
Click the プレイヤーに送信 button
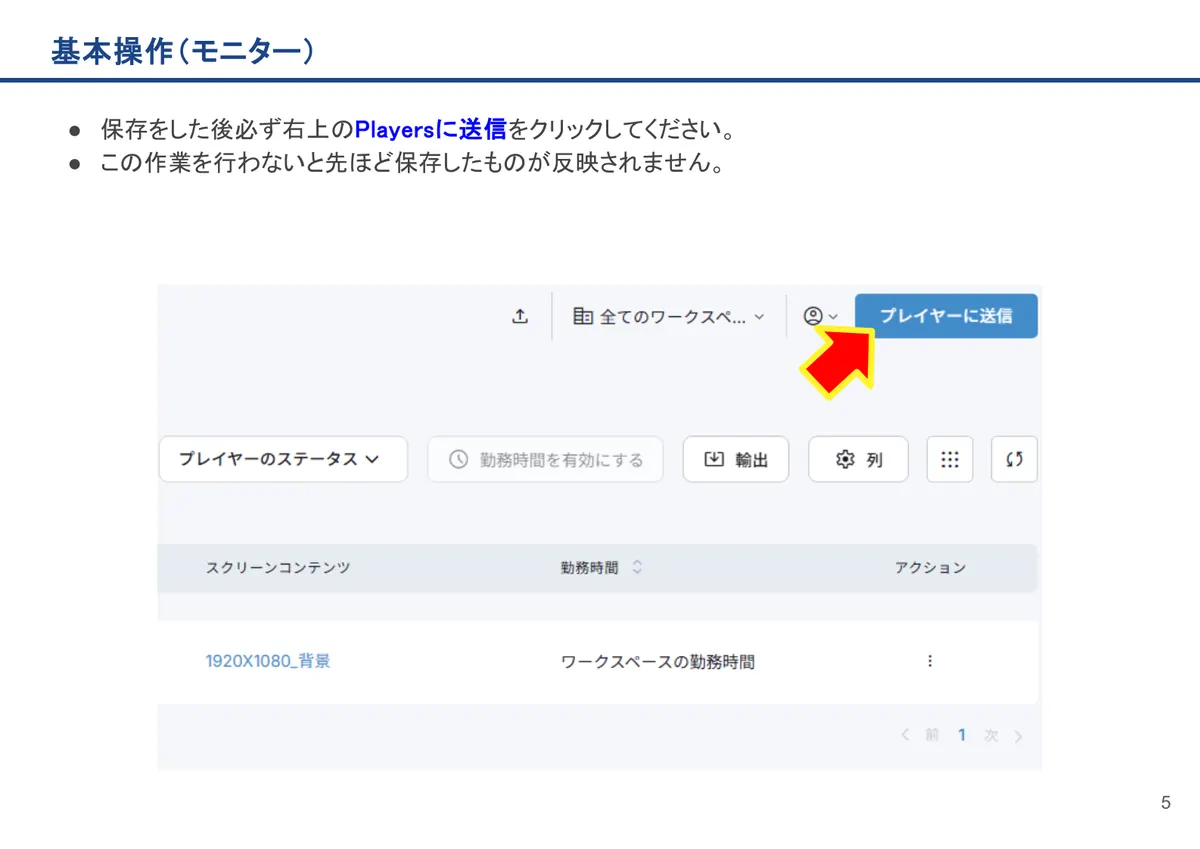click(x=946, y=316)
